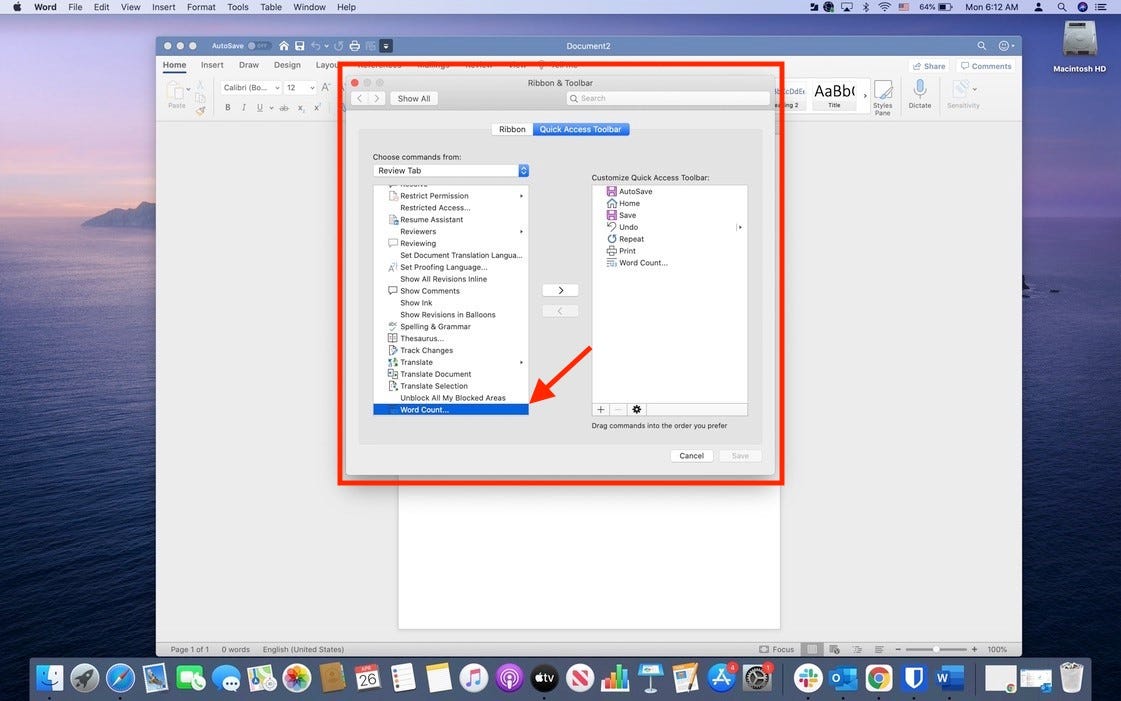Click the Underline formatting button
This screenshot has width=1121, height=701.
[x=260, y=108]
